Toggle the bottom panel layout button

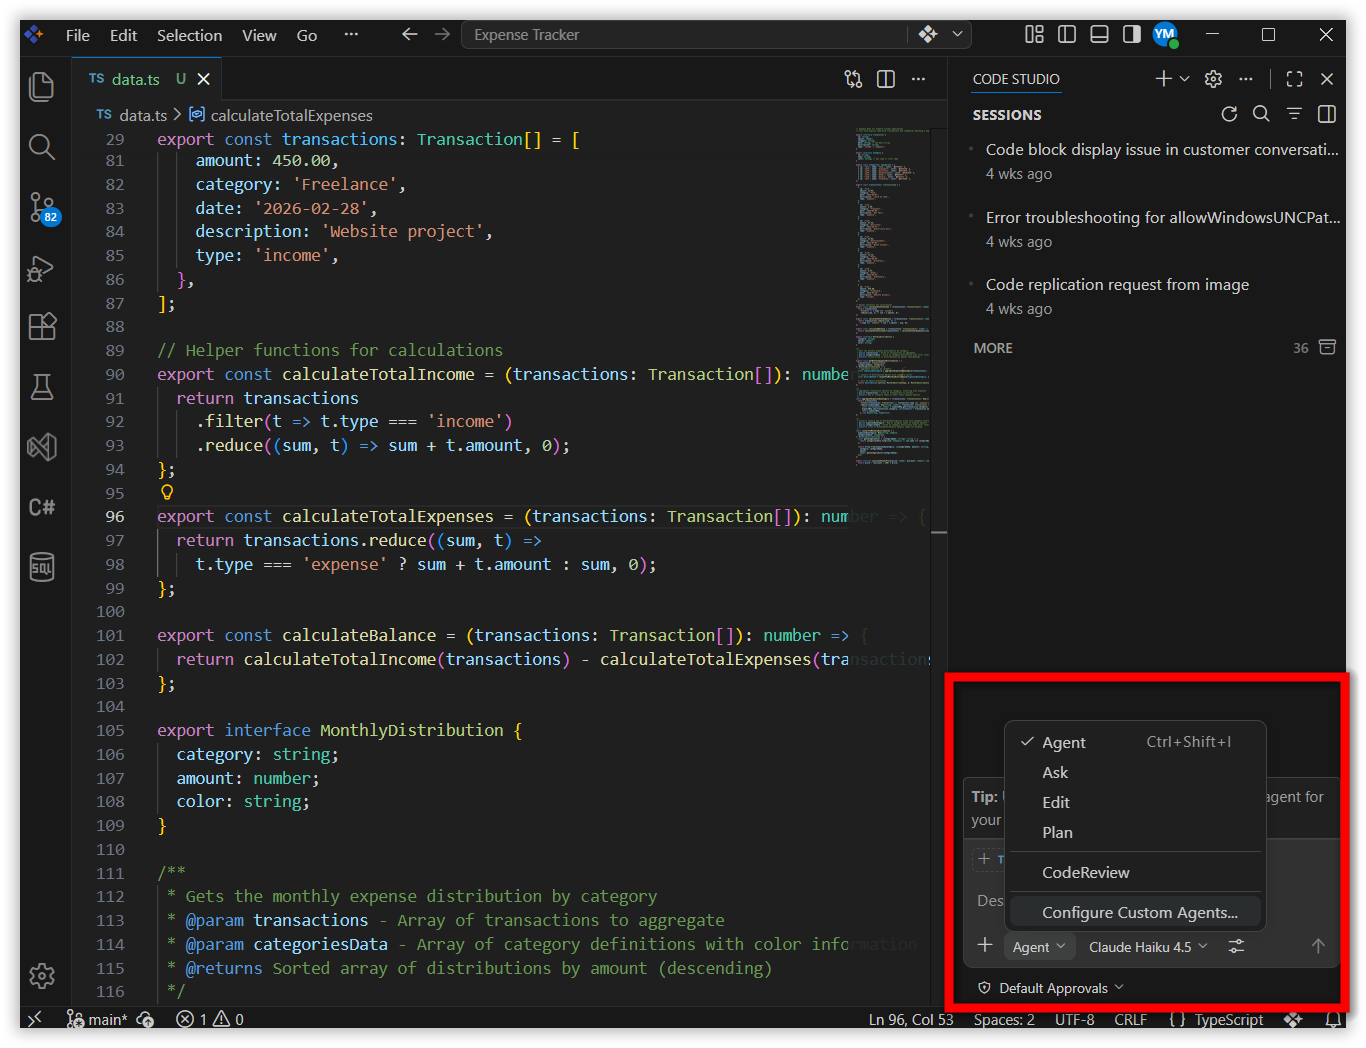[1099, 34]
